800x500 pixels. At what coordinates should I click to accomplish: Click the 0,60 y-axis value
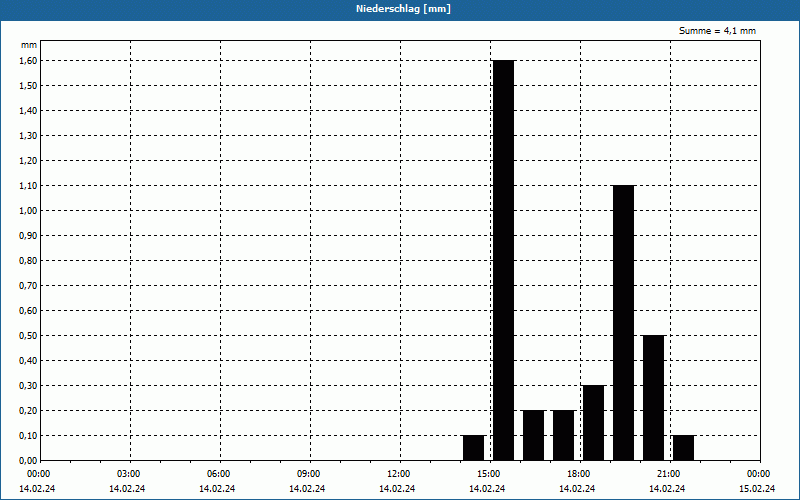[28, 310]
